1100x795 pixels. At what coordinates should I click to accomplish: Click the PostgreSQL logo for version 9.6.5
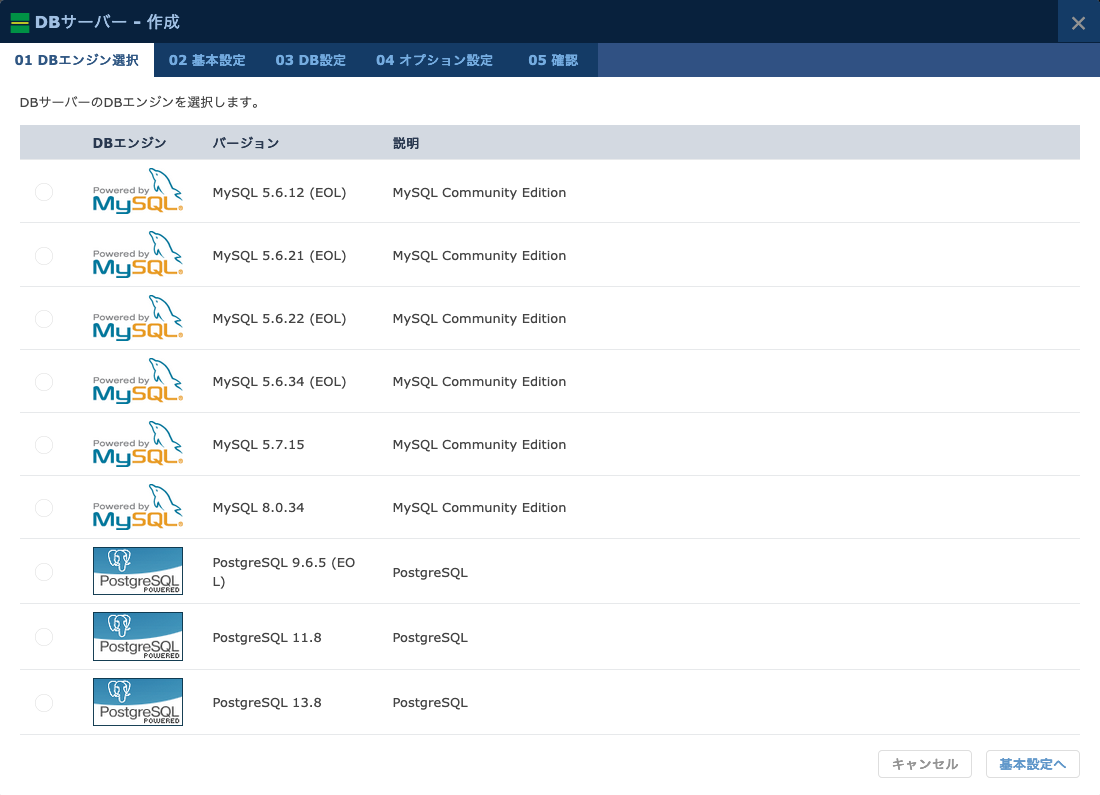pos(137,571)
